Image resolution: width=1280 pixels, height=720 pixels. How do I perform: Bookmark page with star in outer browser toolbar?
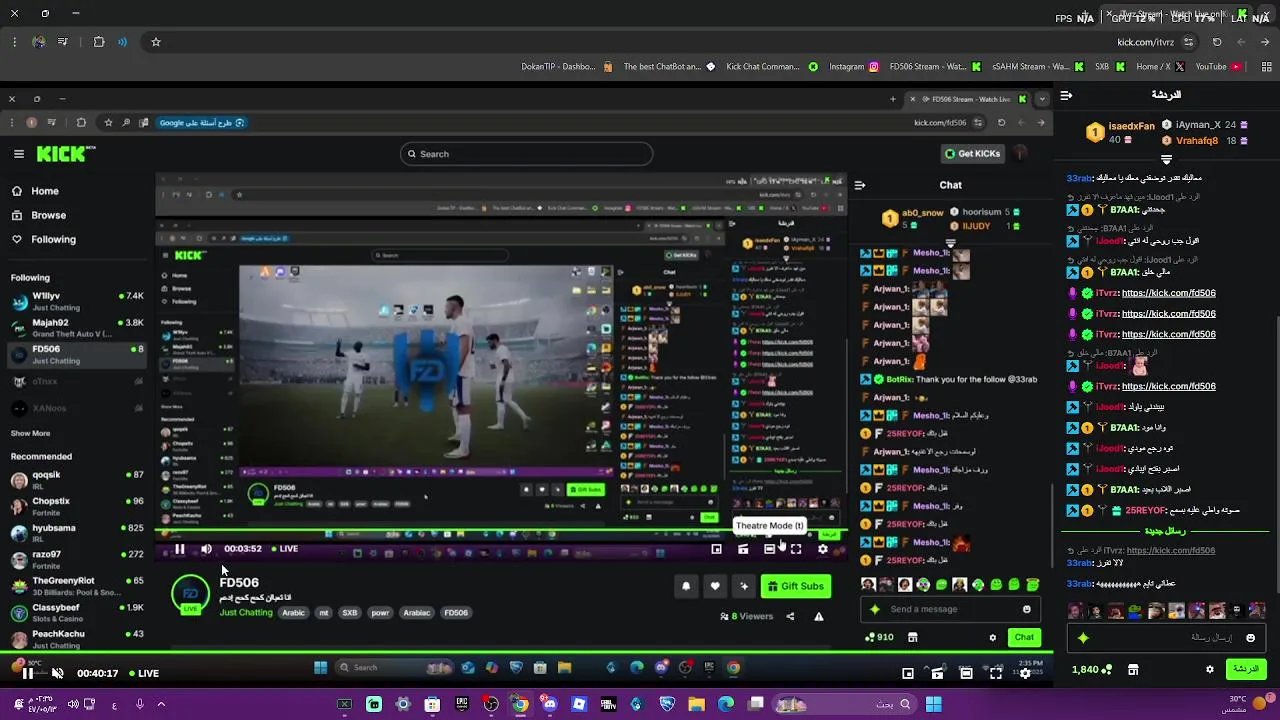(156, 42)
